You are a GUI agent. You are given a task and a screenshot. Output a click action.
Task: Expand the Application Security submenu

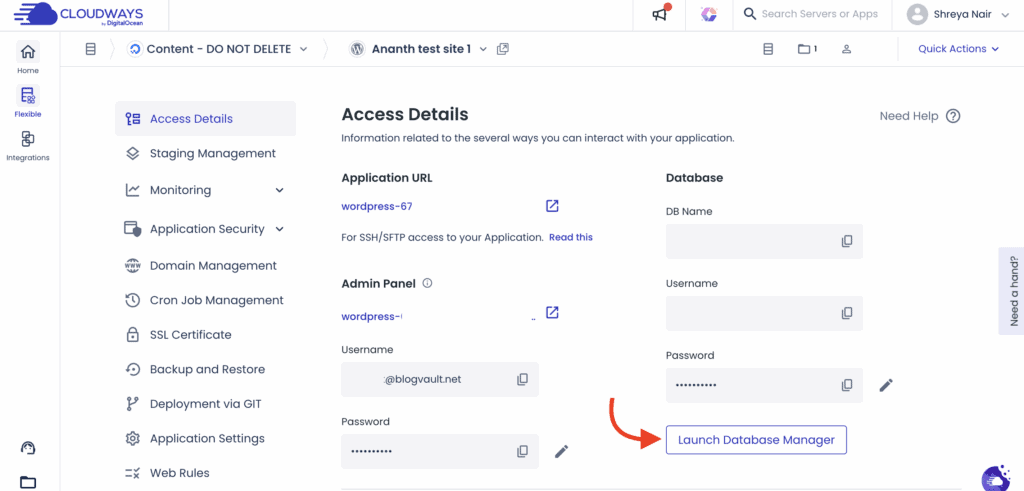[x=280, y=229]
